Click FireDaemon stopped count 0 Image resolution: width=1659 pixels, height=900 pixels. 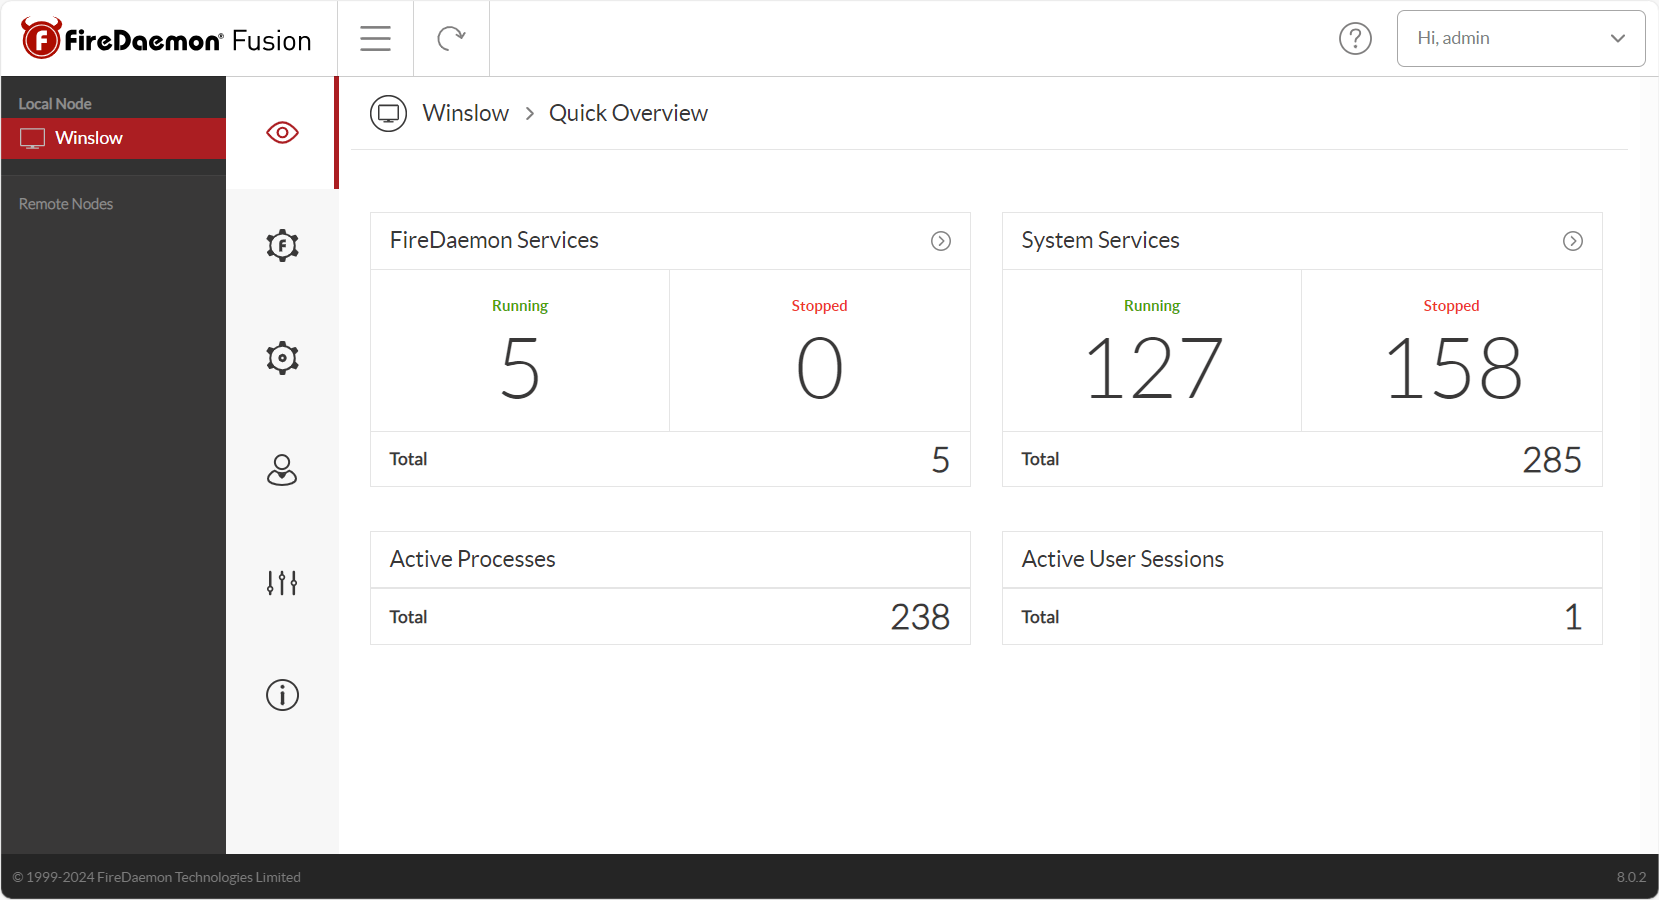point(820,369)
